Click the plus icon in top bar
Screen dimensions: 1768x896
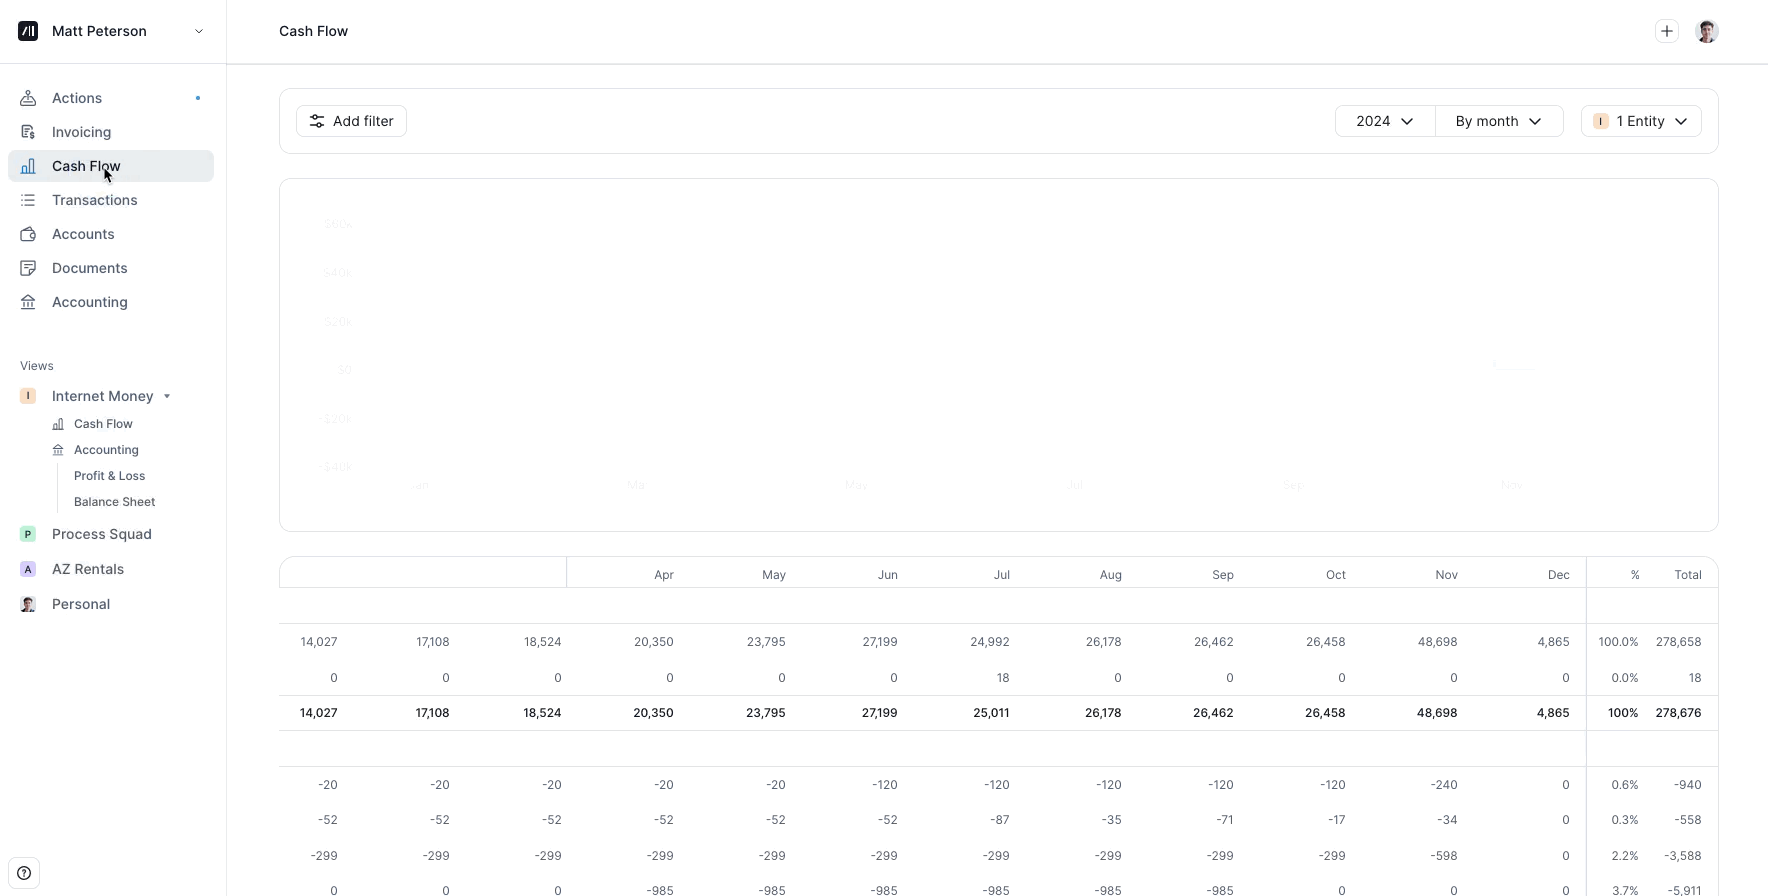pos(1666,31)
